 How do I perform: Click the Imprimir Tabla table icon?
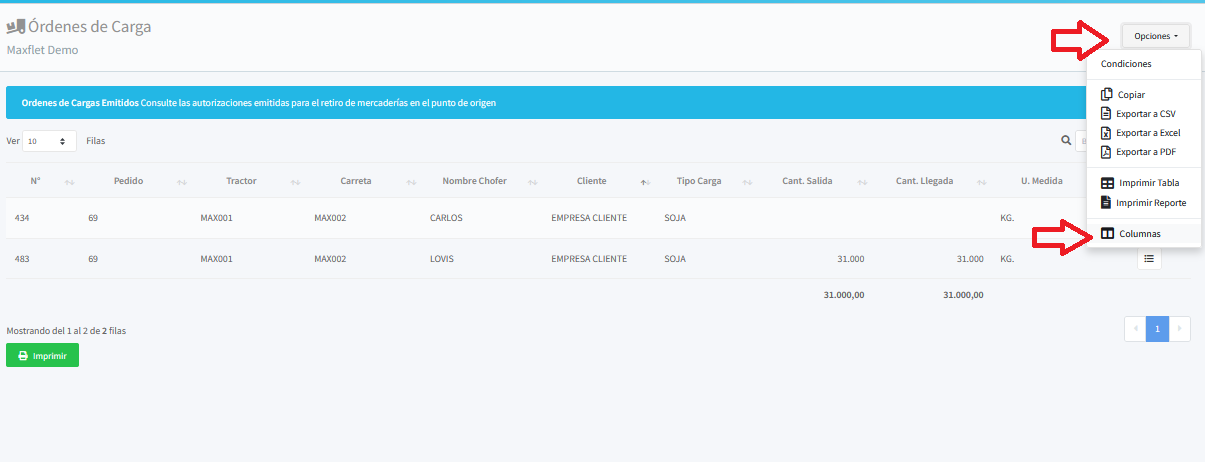[x=1107, y=184]
